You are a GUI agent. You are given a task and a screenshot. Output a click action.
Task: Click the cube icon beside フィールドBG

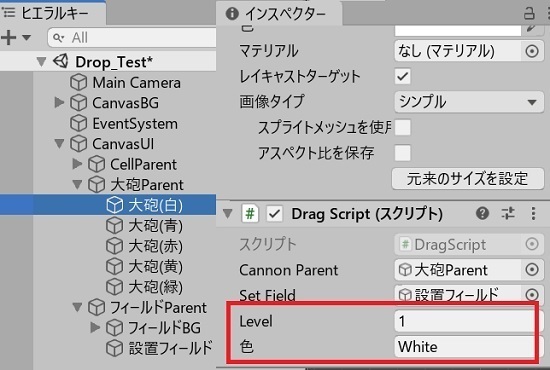click(115, 328)
